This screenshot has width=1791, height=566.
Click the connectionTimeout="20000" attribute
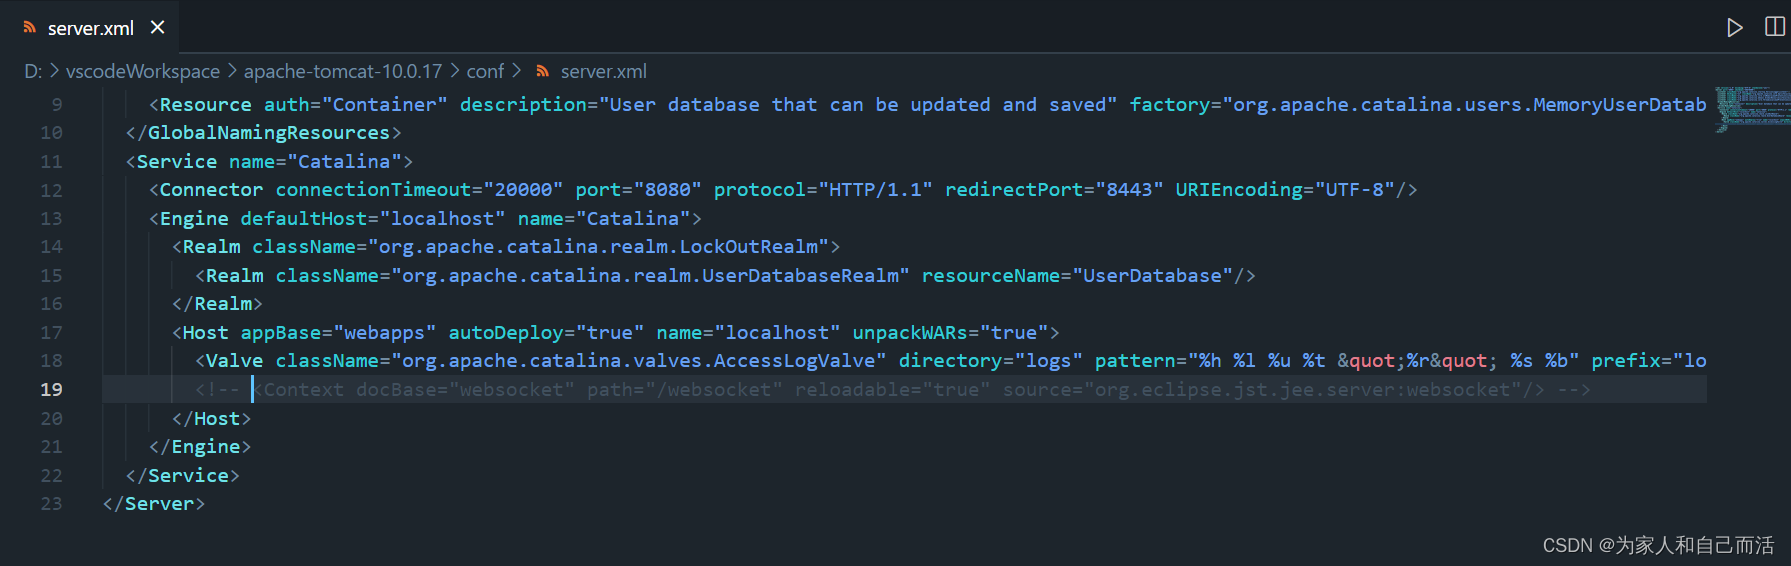pos(420,190)
